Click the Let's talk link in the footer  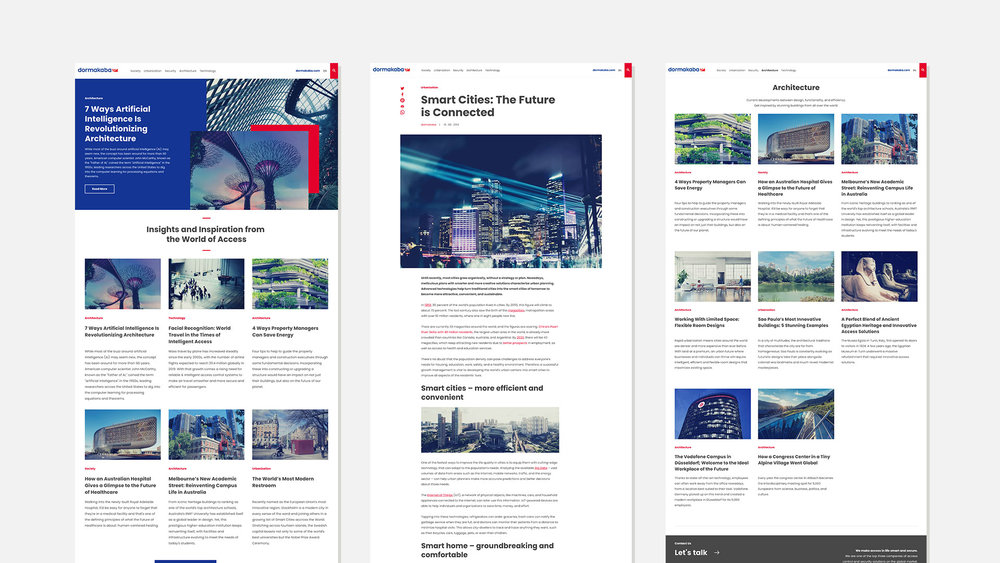691,553
